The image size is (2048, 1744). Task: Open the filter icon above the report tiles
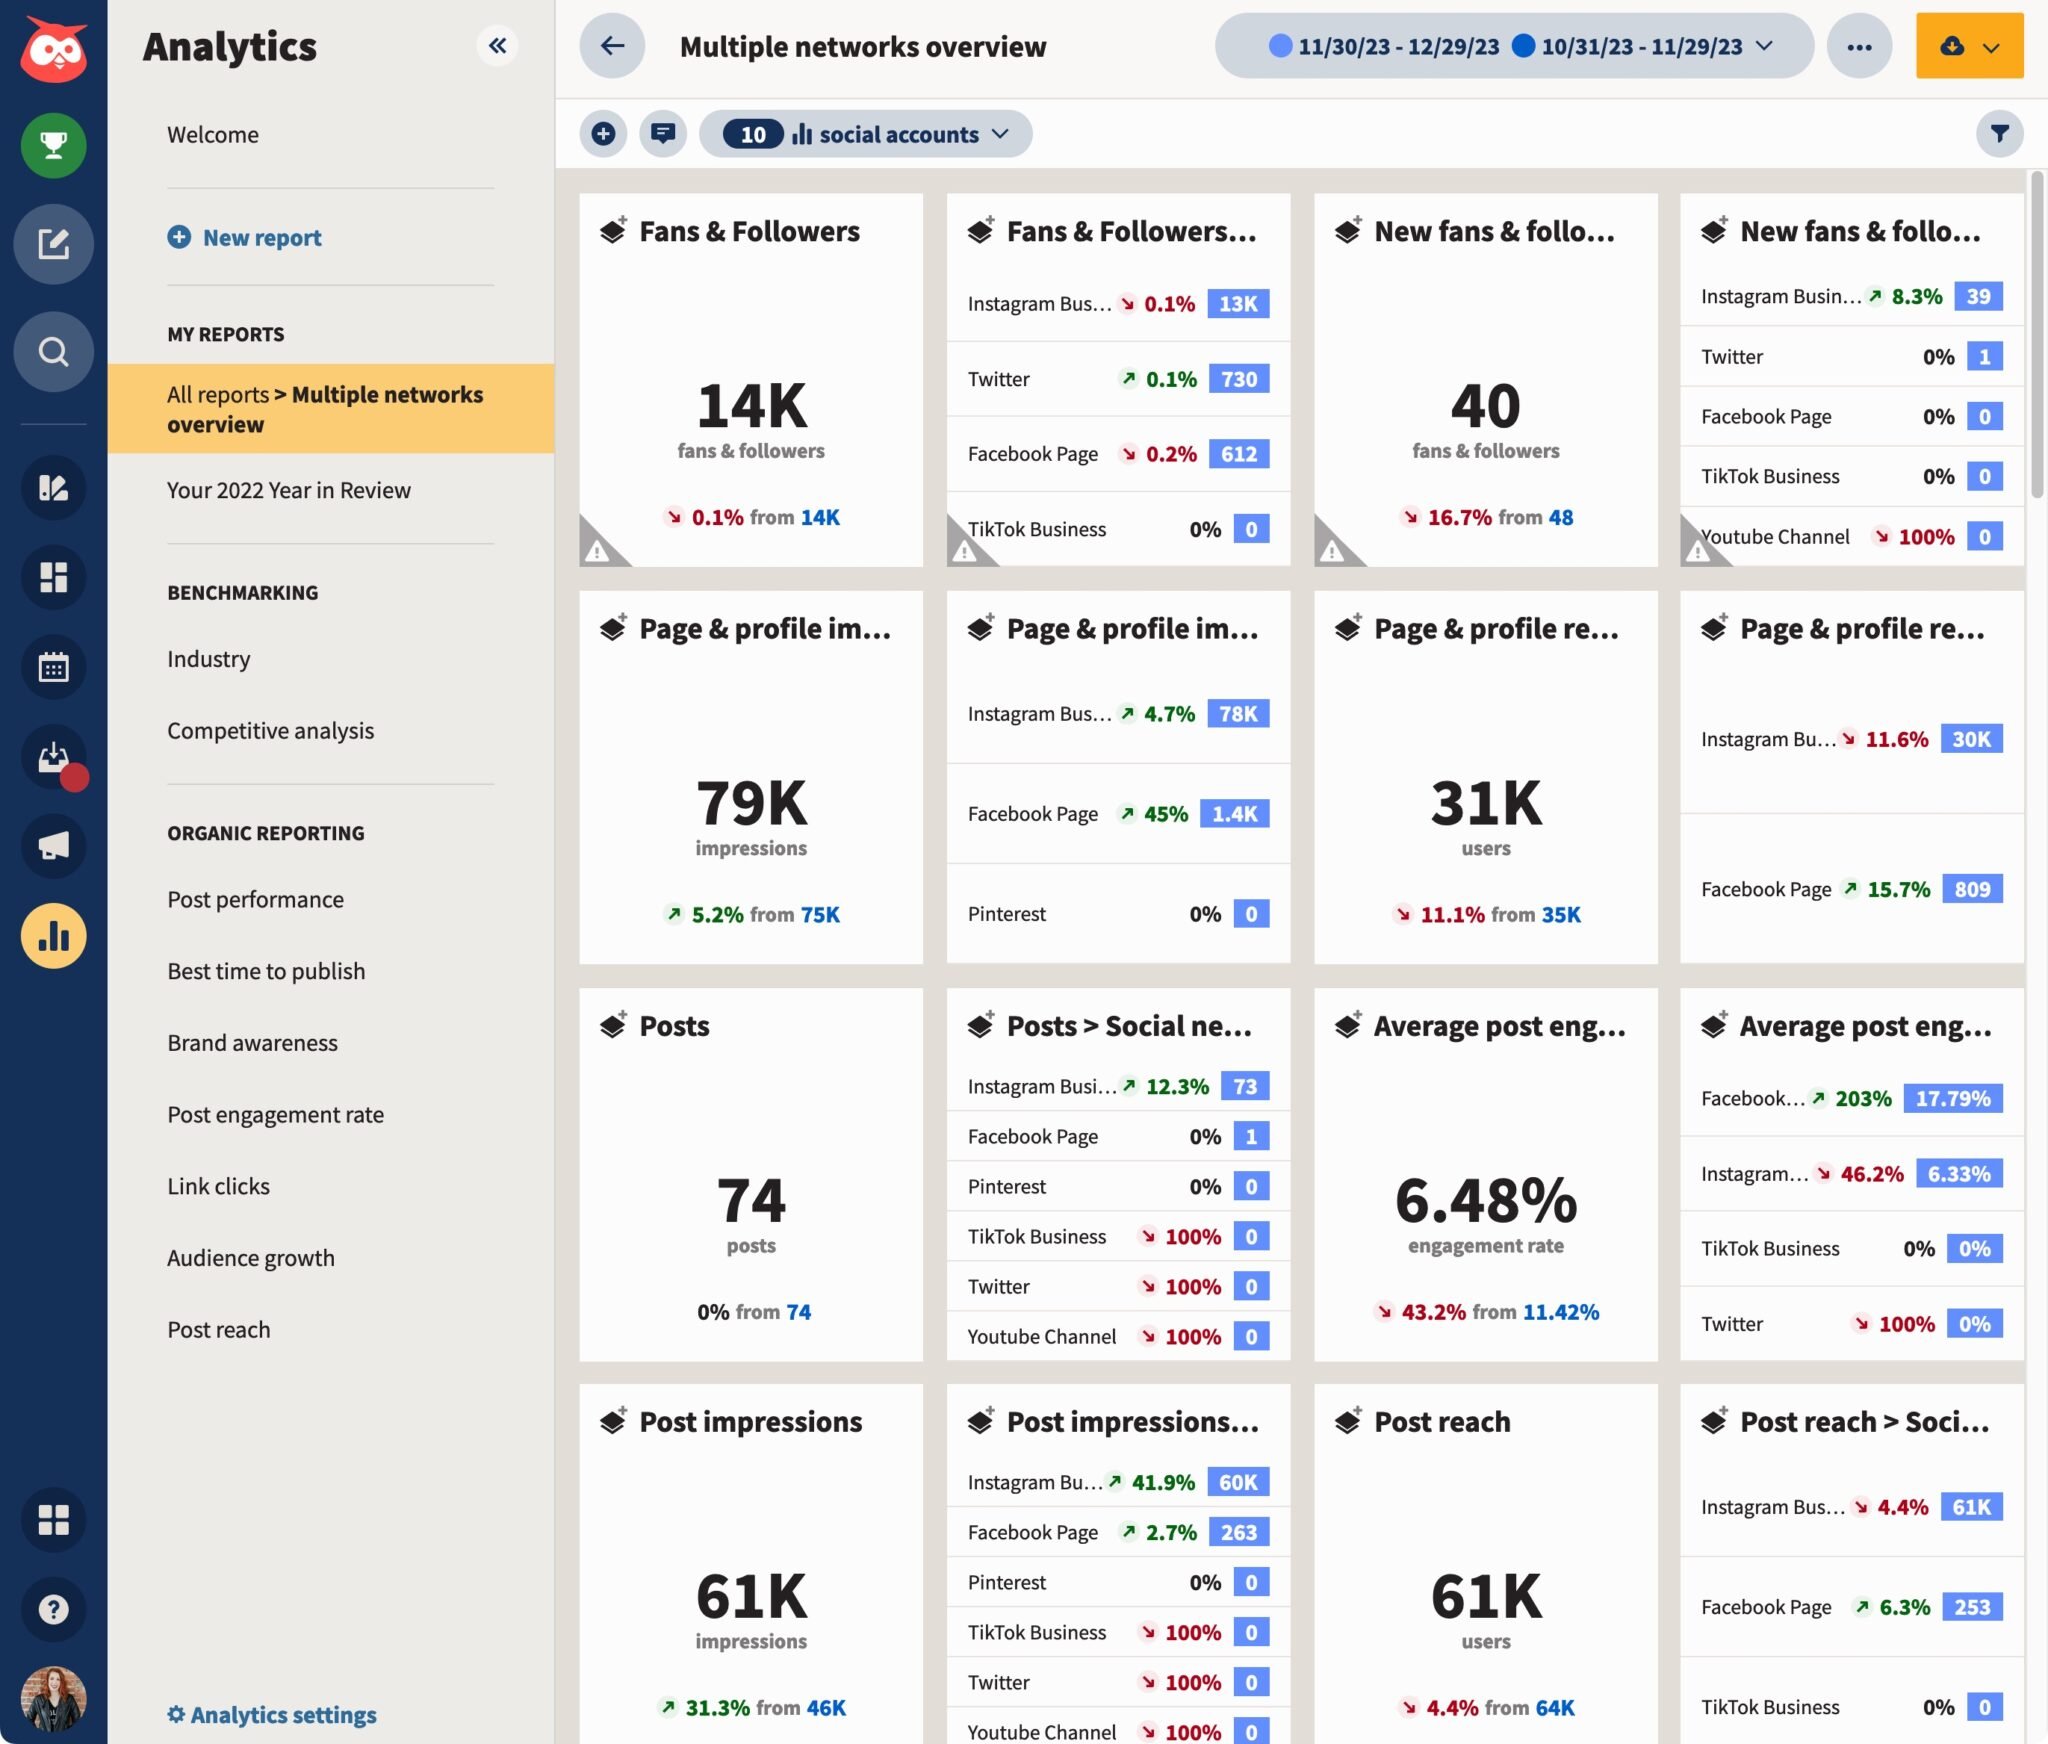(x=1999, y=133)
